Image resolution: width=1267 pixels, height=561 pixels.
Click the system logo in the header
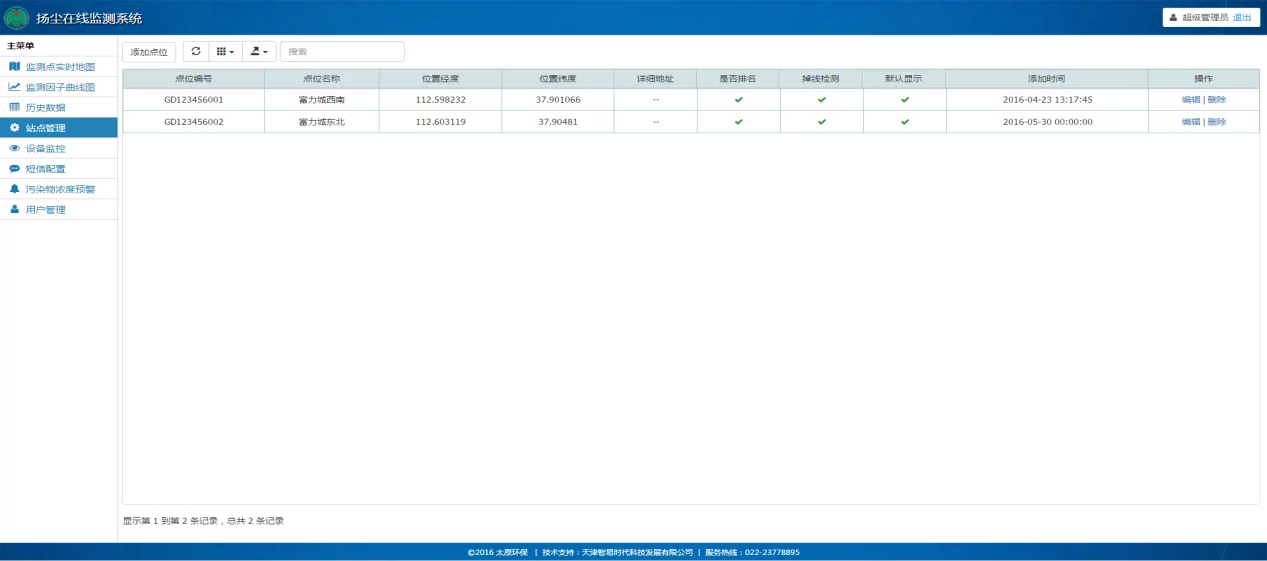17,18
